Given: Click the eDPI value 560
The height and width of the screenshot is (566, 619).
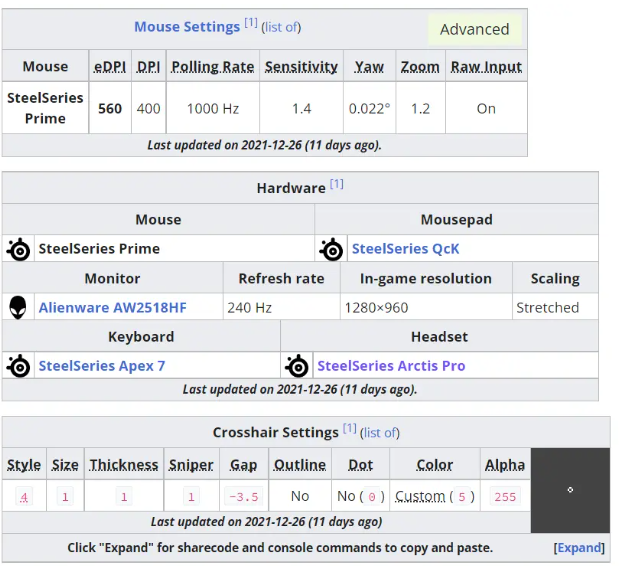Looking at the screenshot, I should pyautogui.click(x=110, y=109).
